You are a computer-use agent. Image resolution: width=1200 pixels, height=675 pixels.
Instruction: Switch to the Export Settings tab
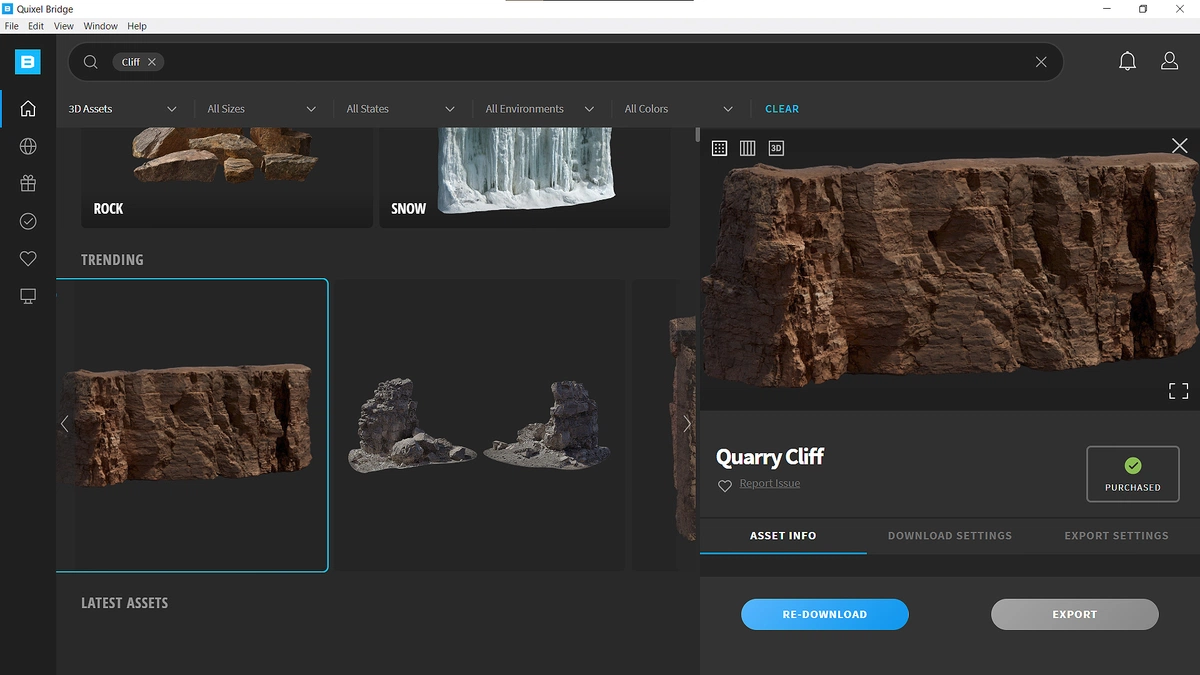[x=1116, y=536]
